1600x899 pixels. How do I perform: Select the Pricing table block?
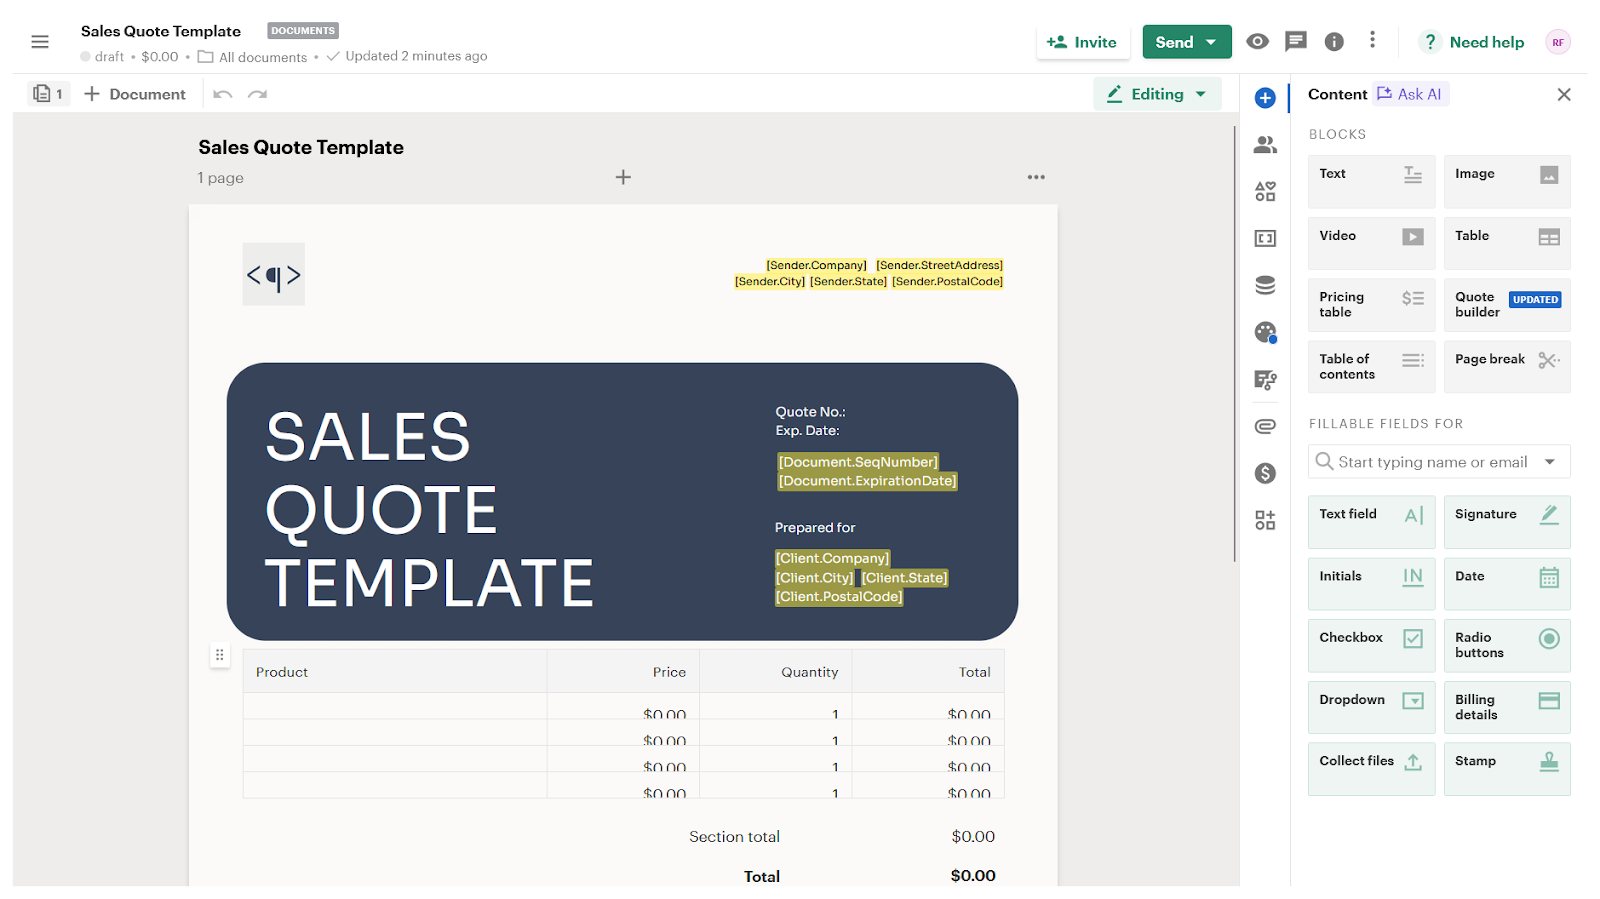(1371, 305)
